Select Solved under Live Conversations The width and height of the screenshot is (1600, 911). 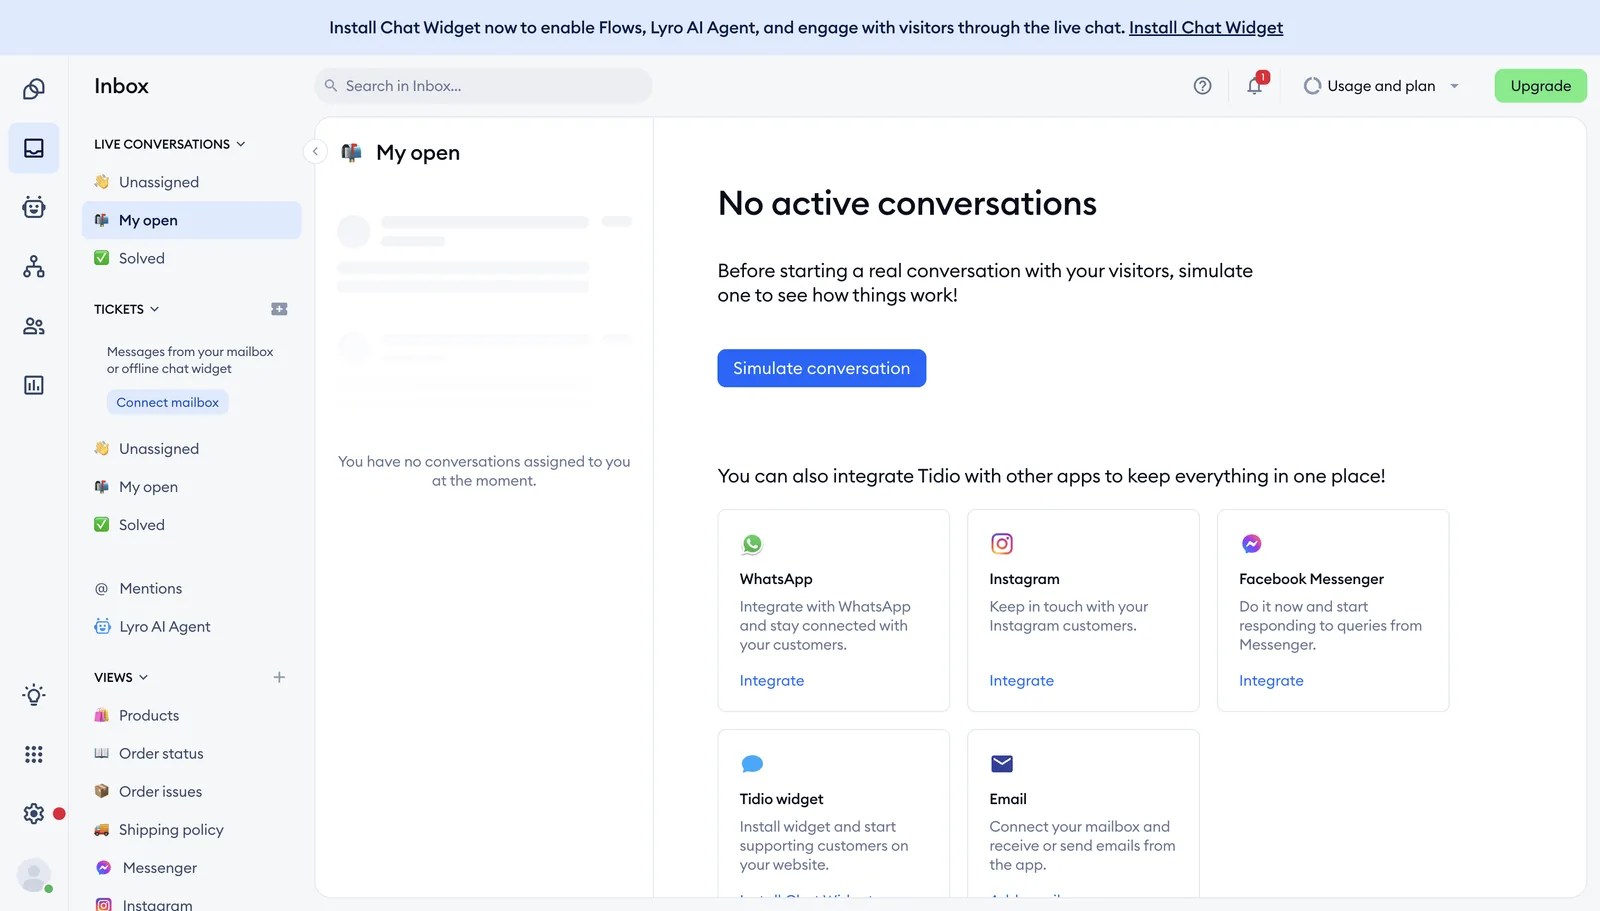pyautogui.click(x=191, y=258)
